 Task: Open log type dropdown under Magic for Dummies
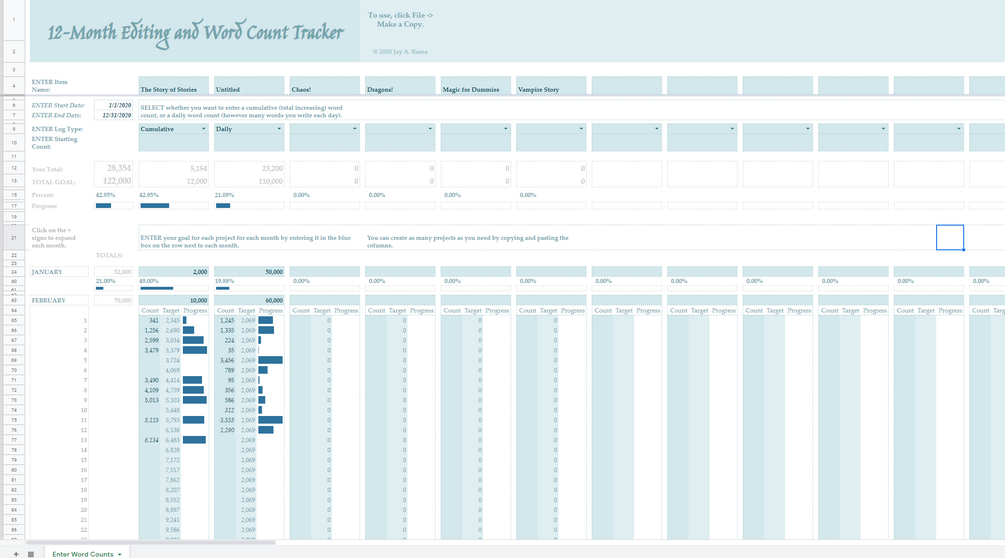click(506, 129)
